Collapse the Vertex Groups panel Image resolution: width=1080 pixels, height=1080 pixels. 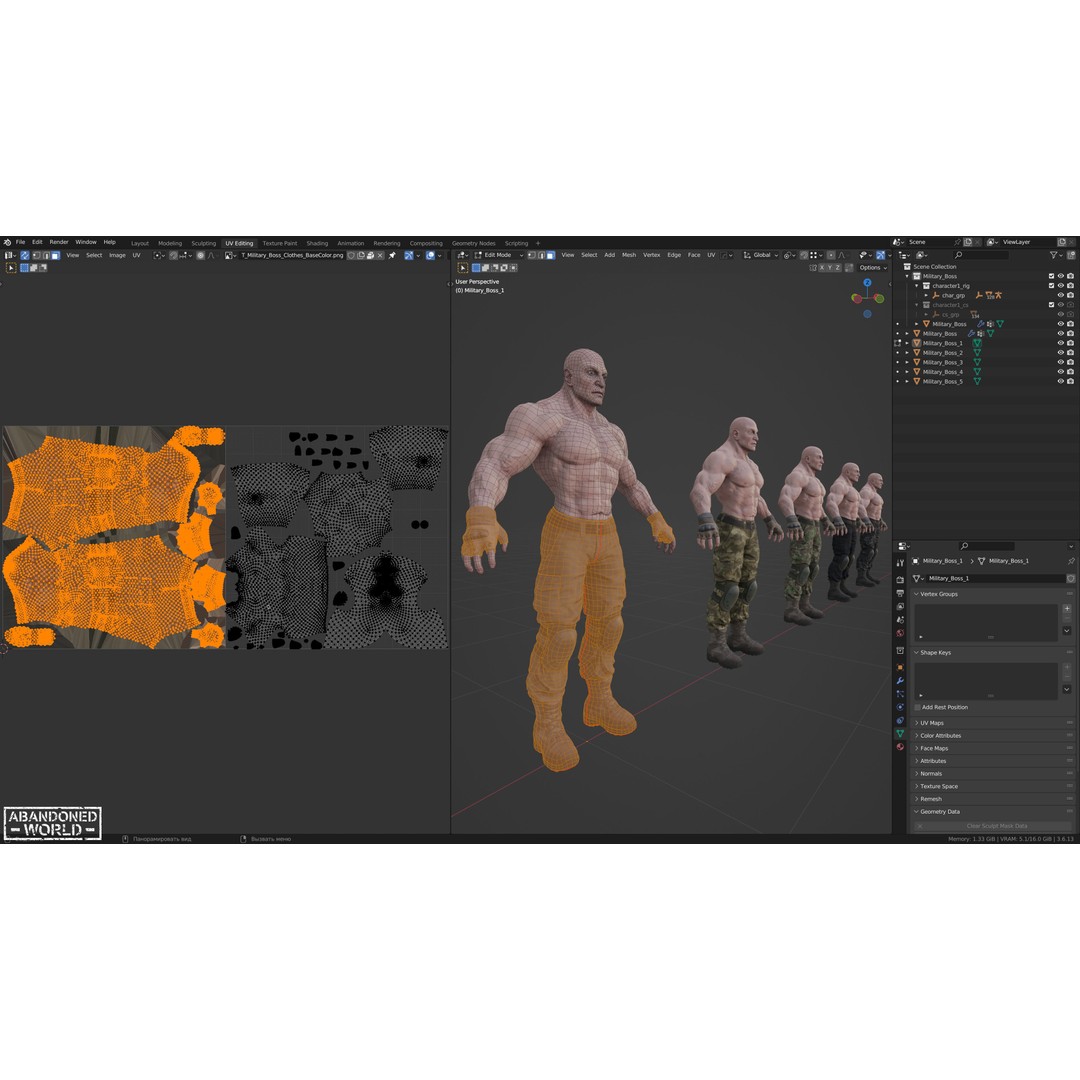[x=993, y=594]
